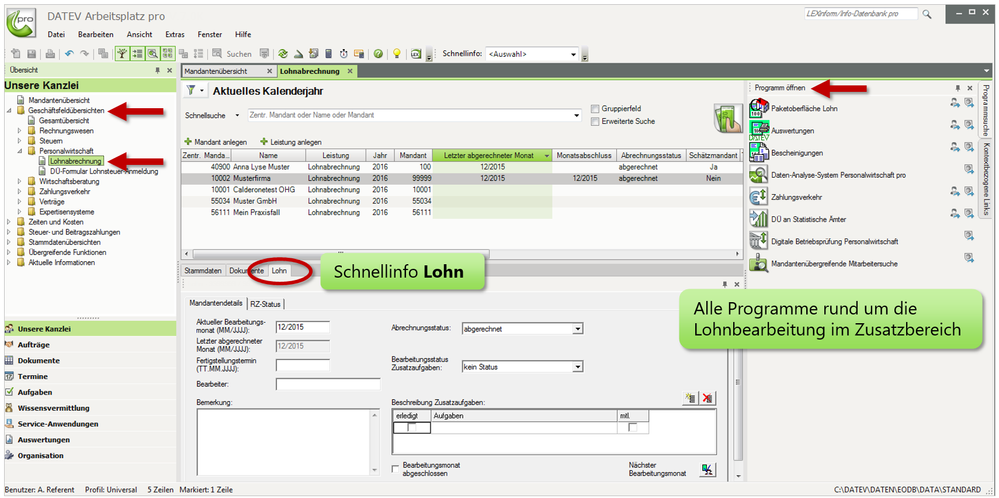Open the Extras menu
The width and height of the screenshot is (999, 498).
[175, 34]
